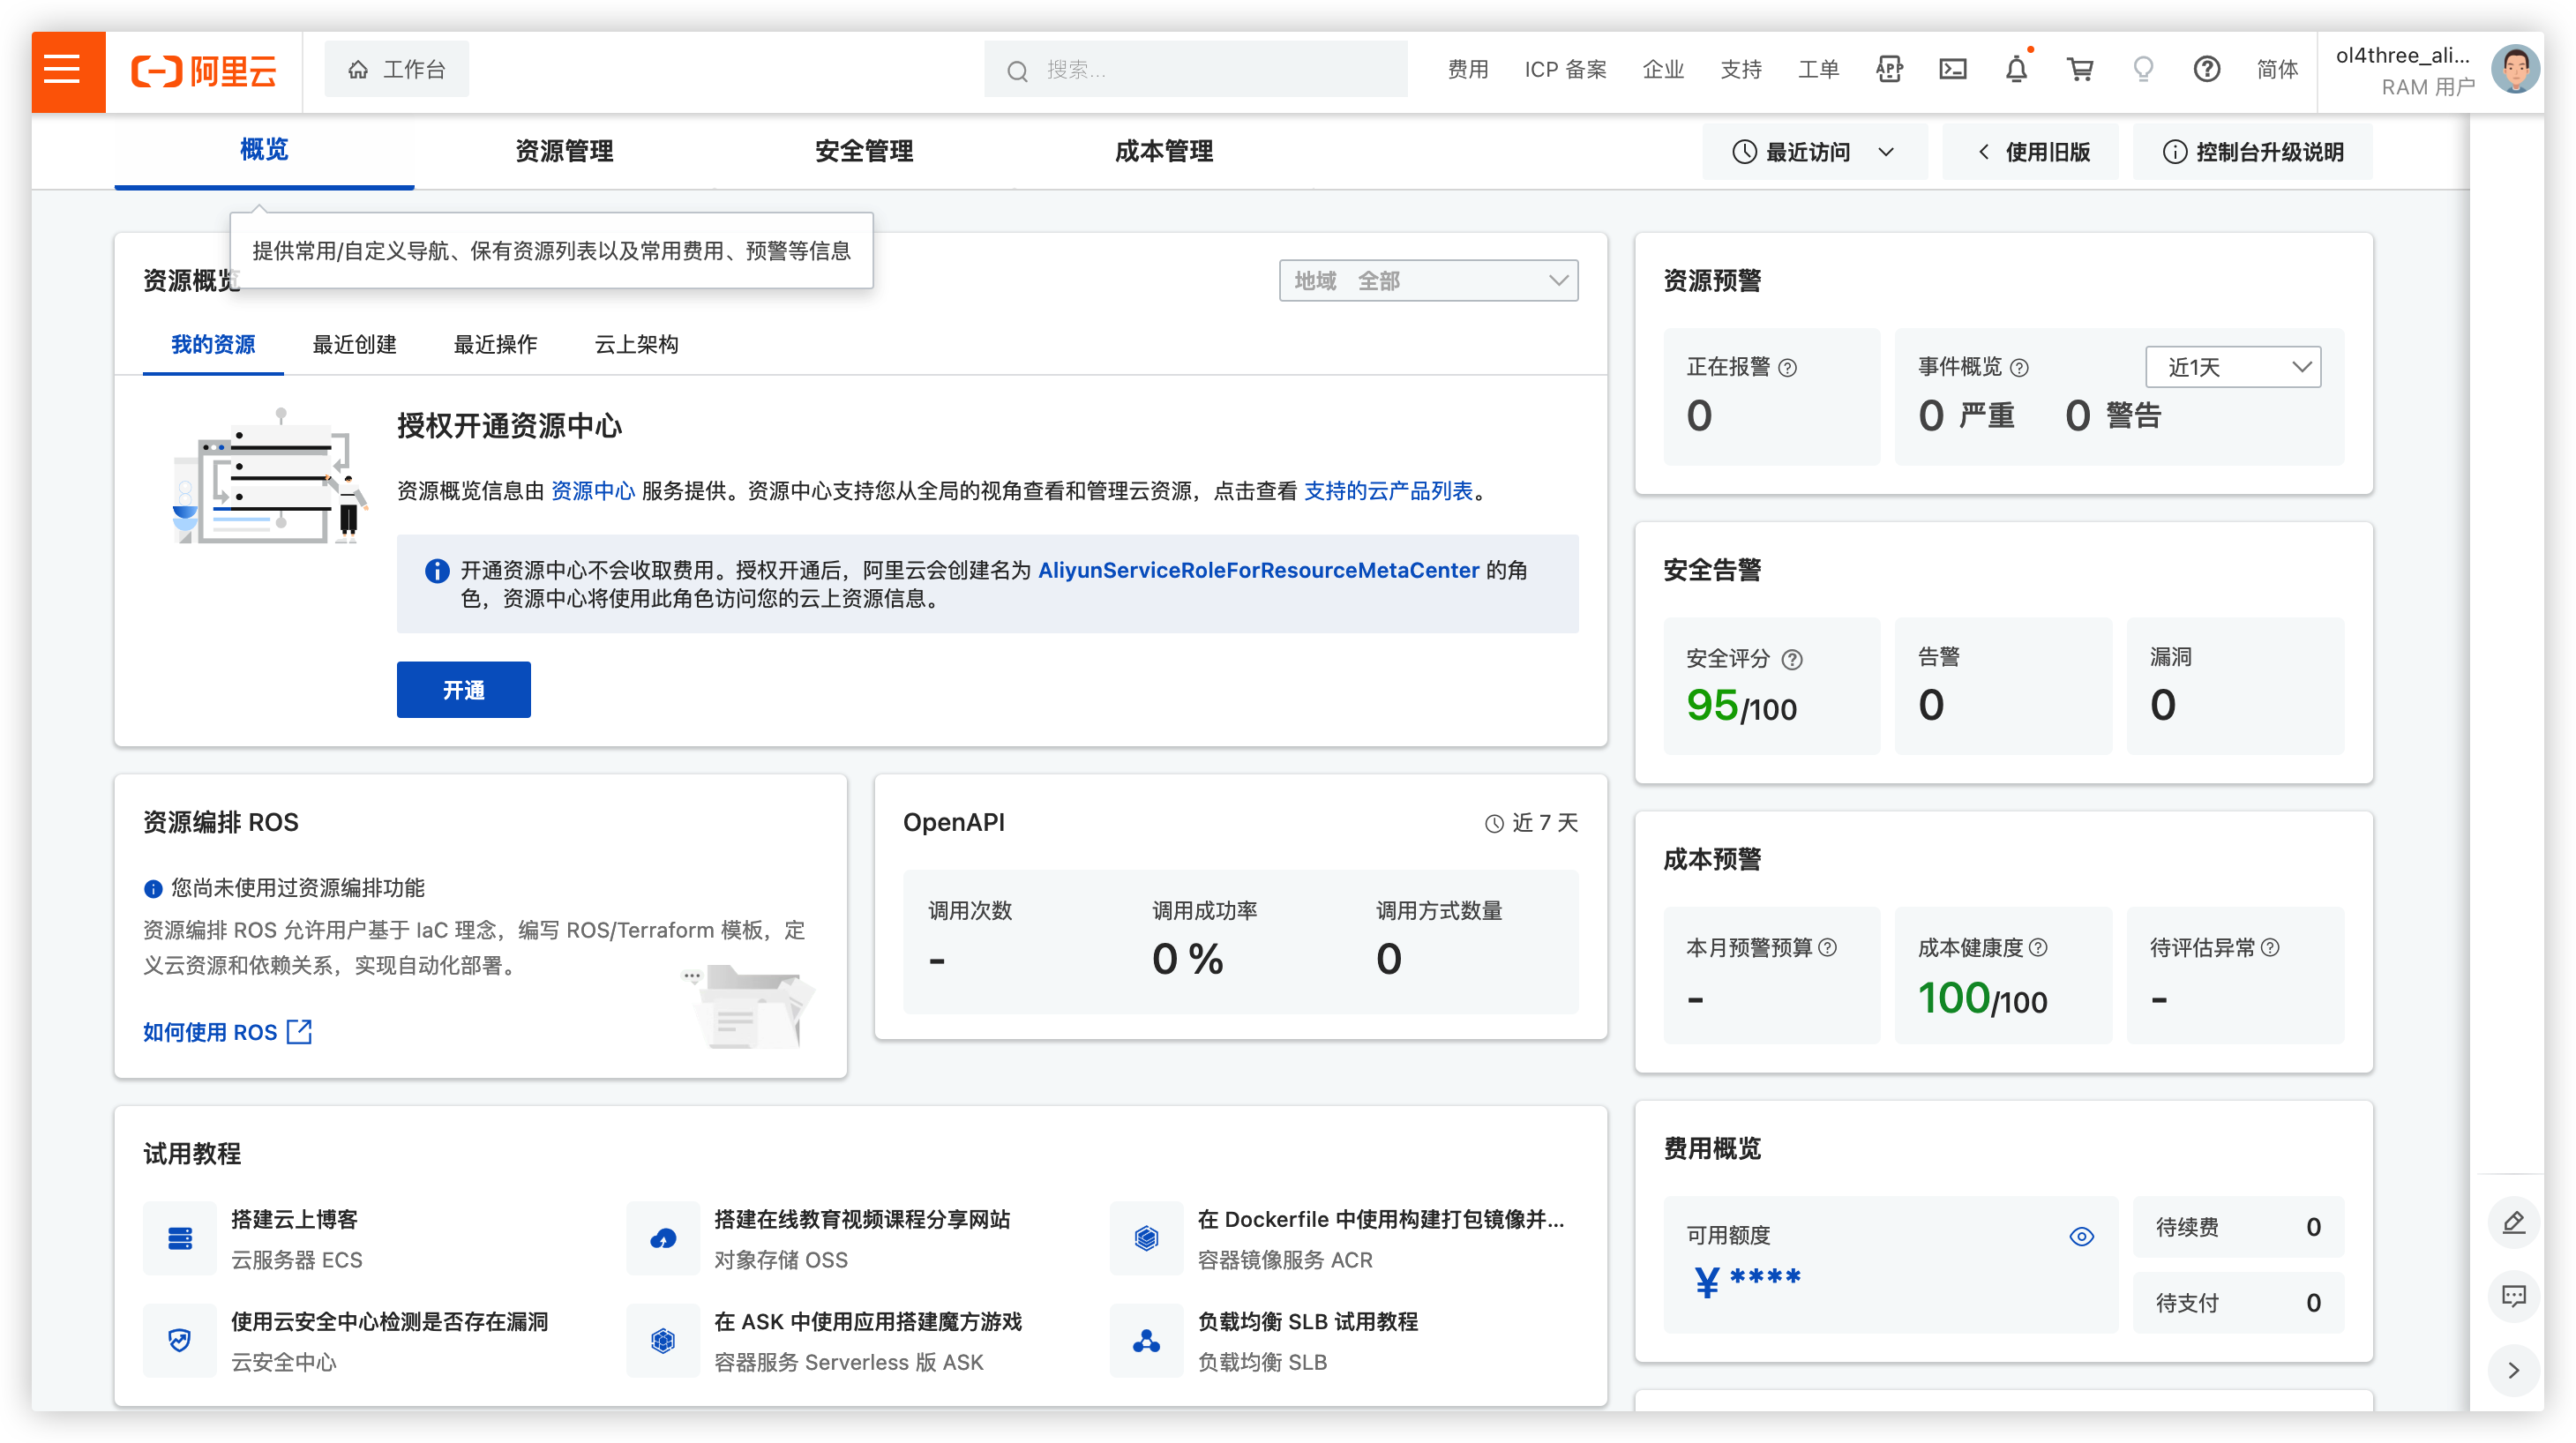The image size is (2576, 1443).
Task: Select the 我的资源 sub-tab
Action: pyautogui.click(x=213, y=344)
